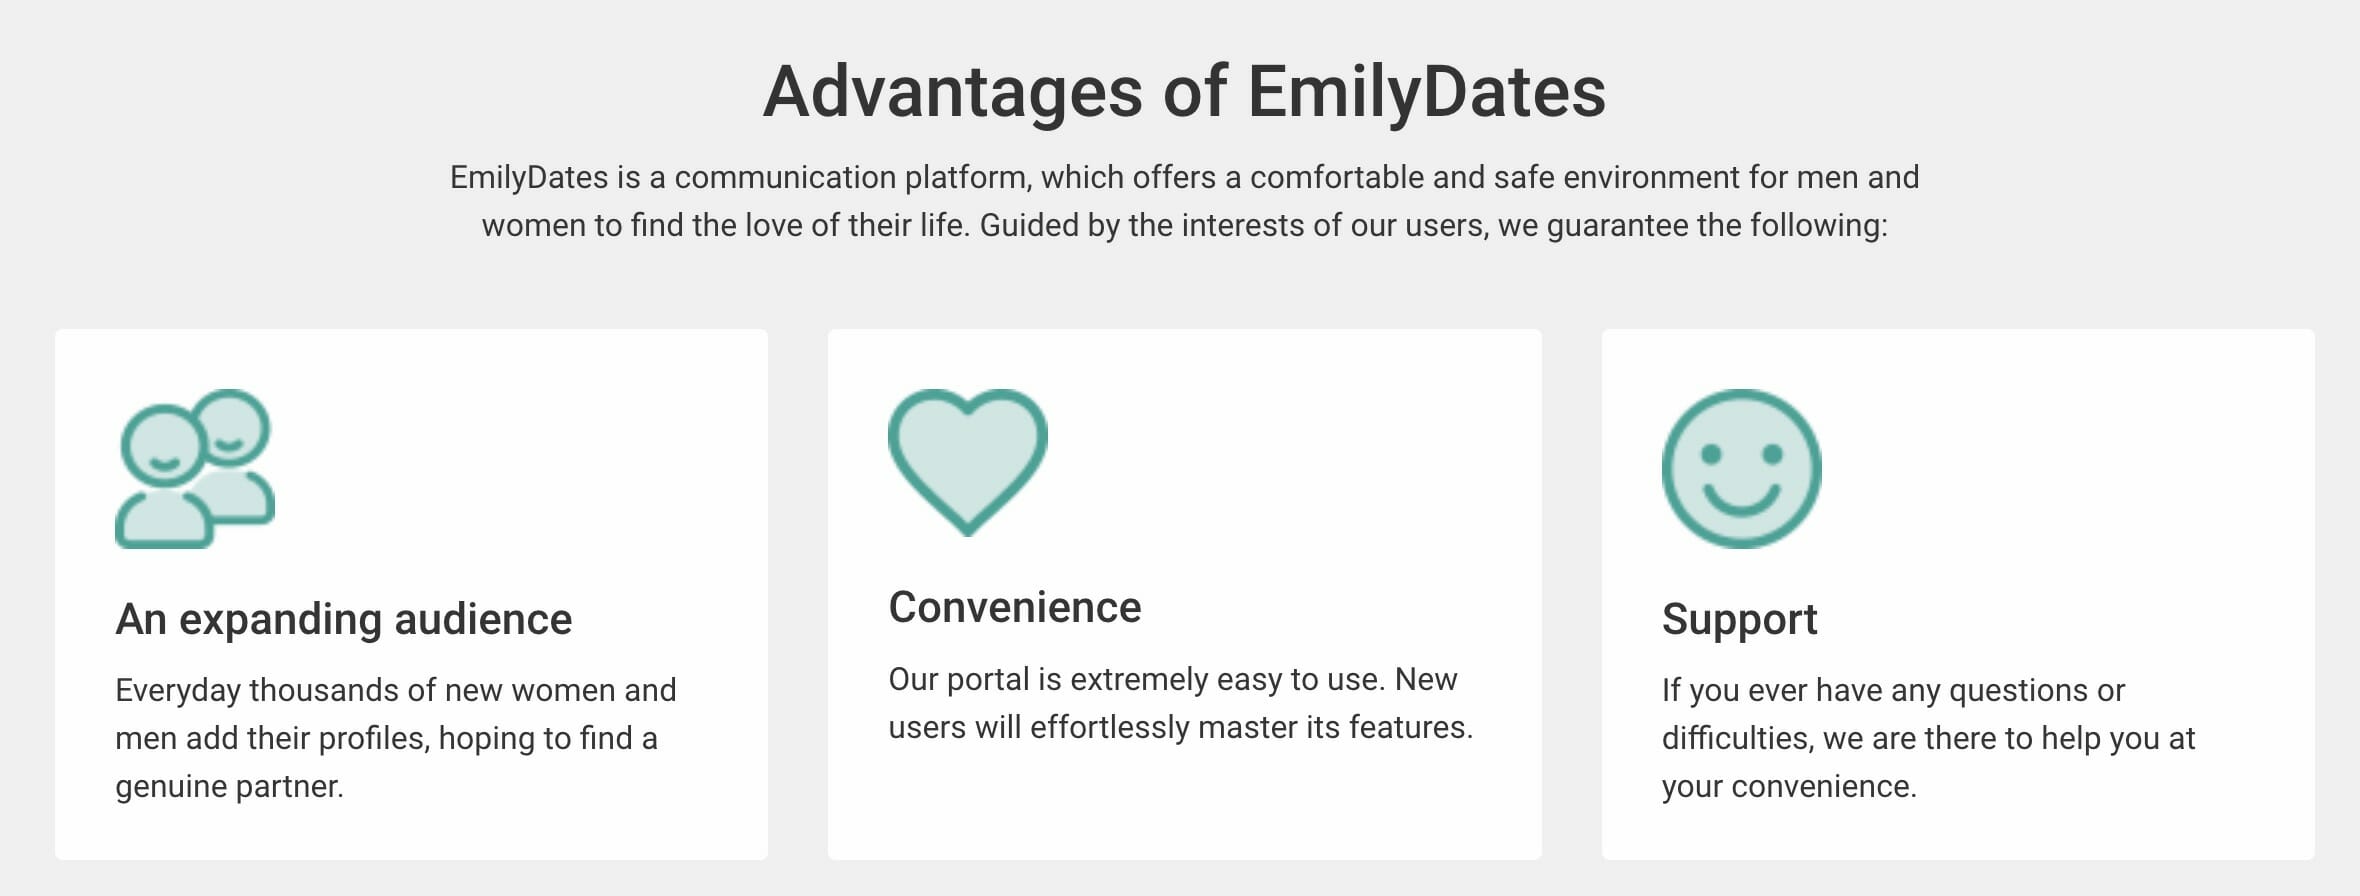Click the smiley face support icon
The width and height of the screenshot is (2360, 896).
(1741, 468)
